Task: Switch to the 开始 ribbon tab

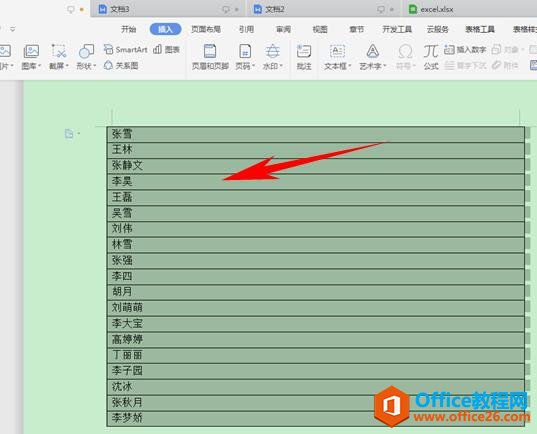Action: [128, 29]
